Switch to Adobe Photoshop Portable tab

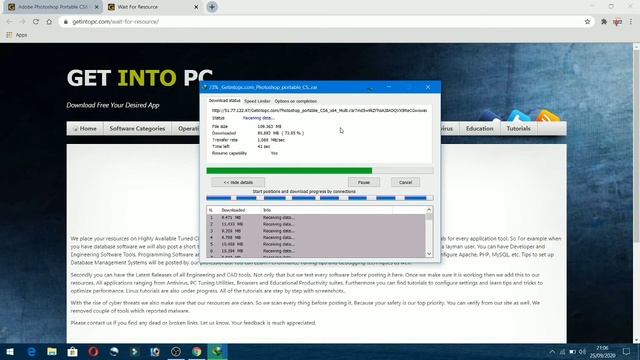53,7
